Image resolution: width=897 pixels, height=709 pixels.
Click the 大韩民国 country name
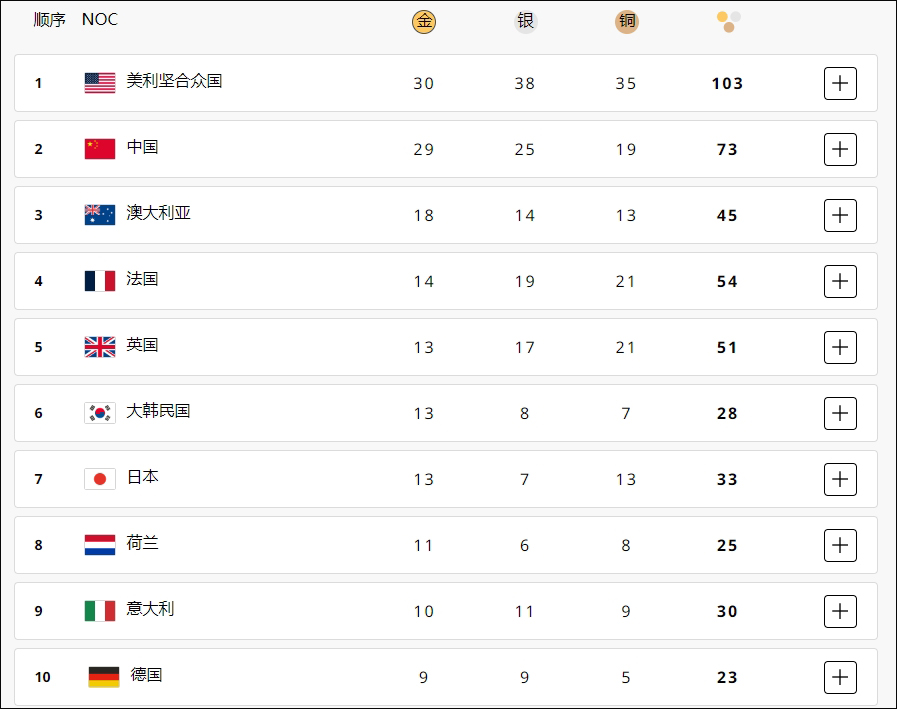pos(158,411)
